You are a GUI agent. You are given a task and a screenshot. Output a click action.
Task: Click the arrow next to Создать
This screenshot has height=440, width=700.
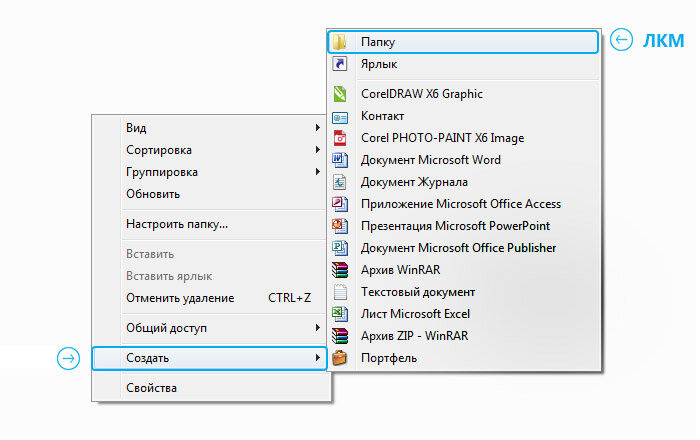[317, 357]
